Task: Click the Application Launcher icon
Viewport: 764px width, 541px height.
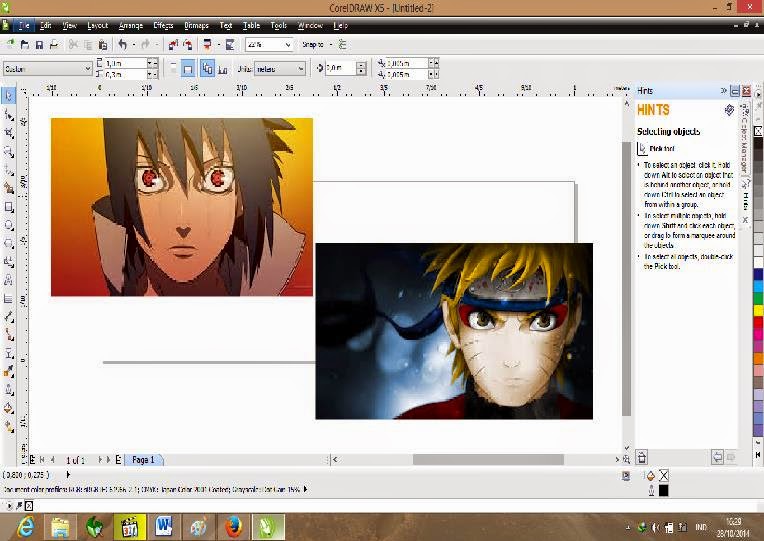Action: coord(208,45)
